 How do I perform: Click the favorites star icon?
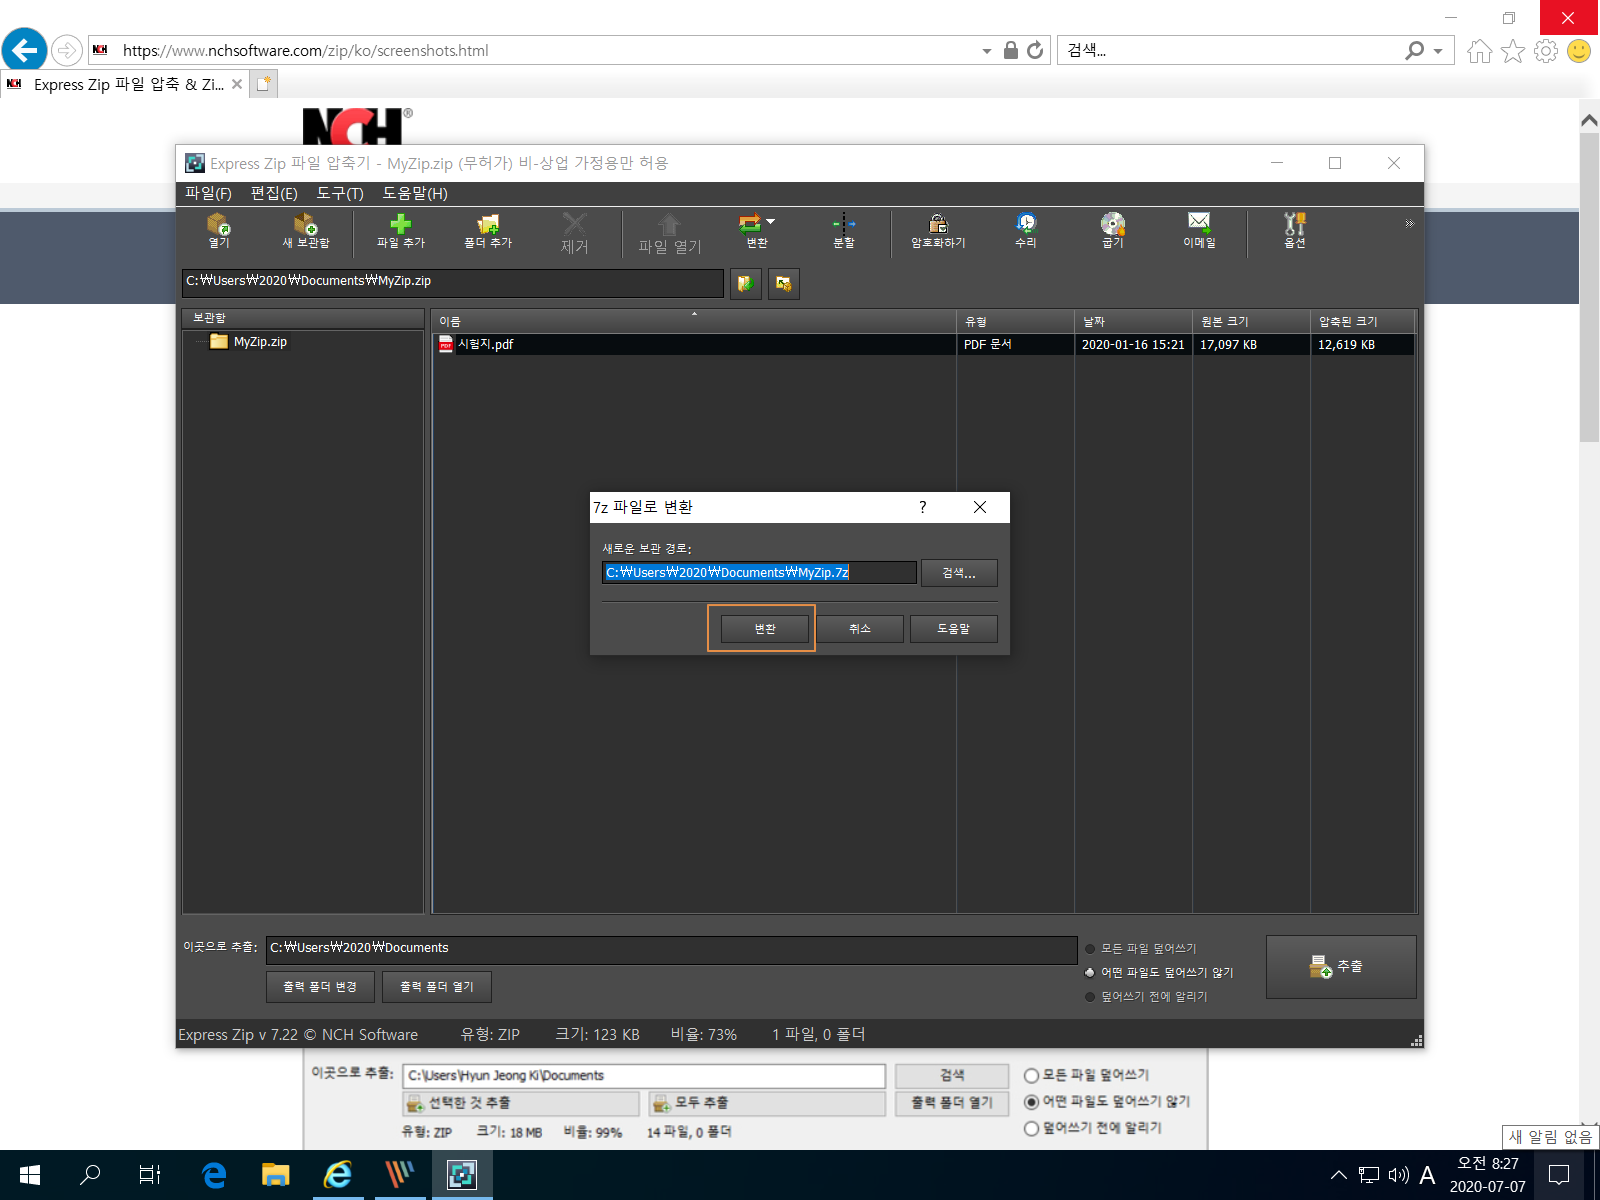tap(1513, 51)
